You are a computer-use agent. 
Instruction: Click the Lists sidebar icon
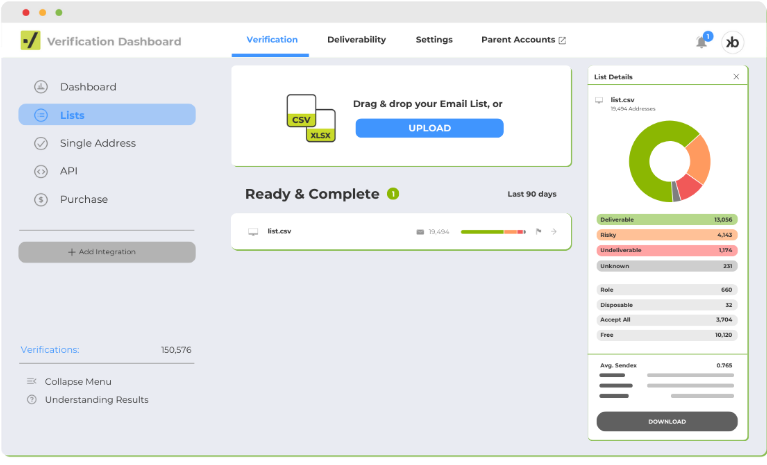pyautogui.click(x=41, y=115)
